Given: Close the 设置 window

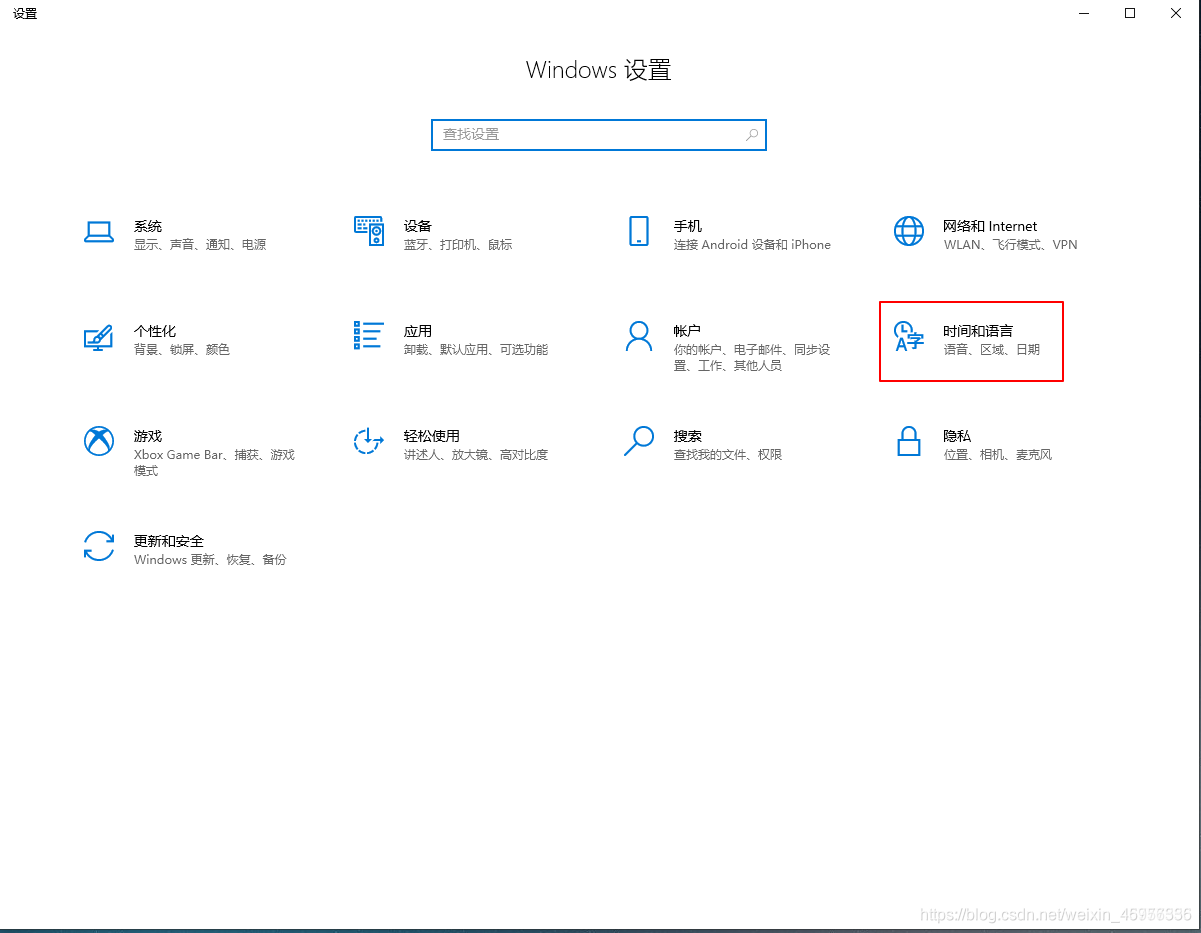Looking at the screenshot, I should coord(1176,13).
